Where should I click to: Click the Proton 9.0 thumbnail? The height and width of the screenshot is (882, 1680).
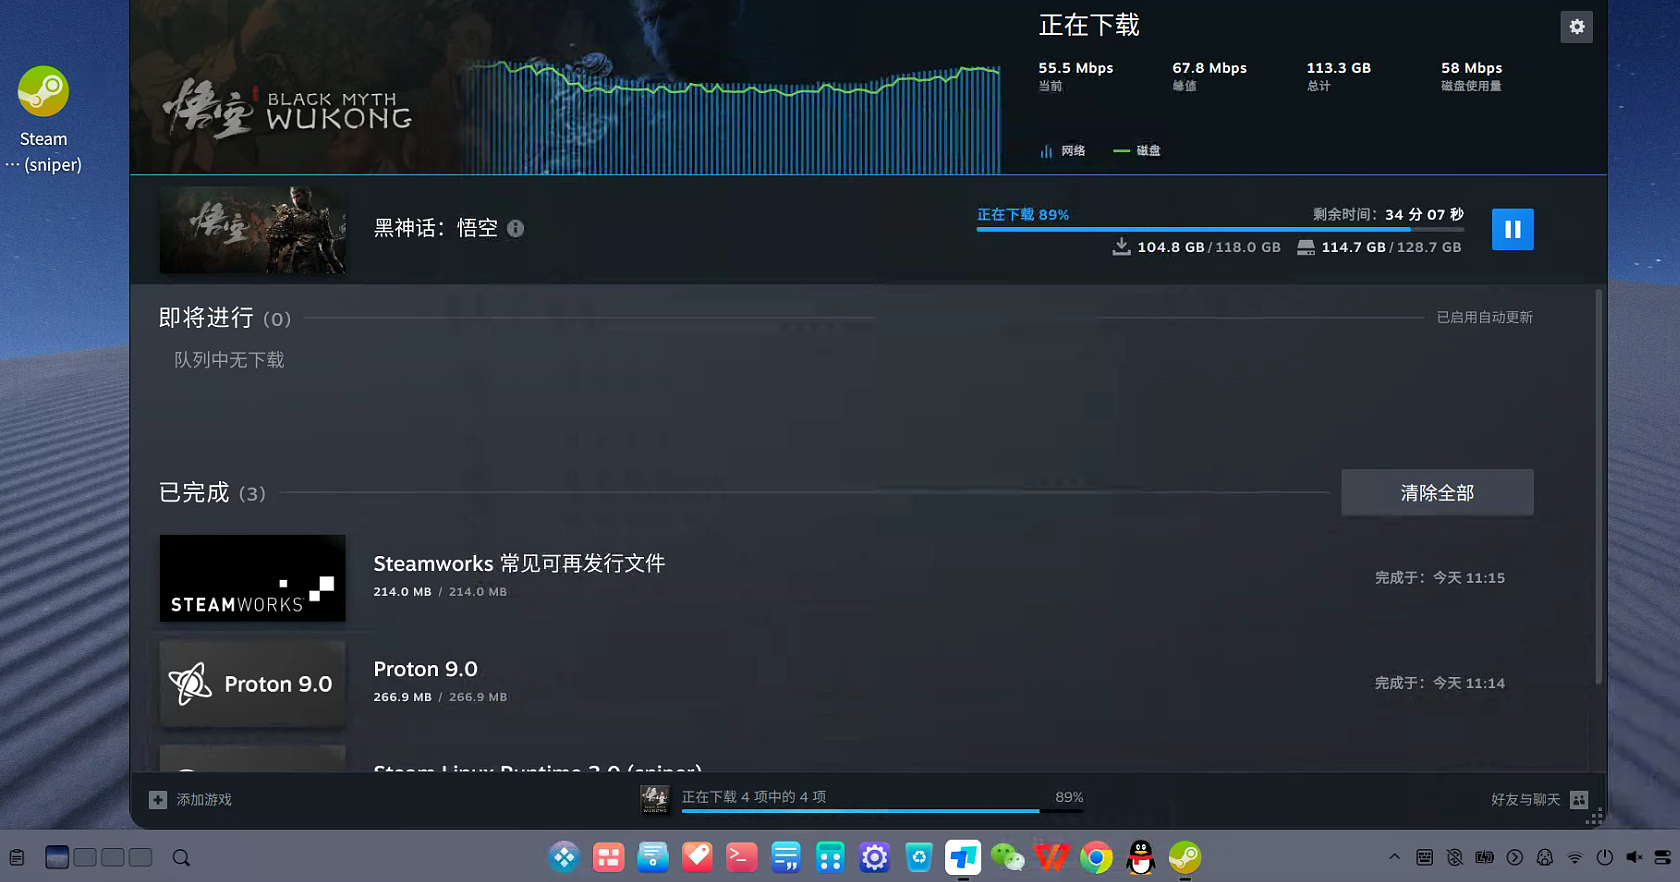click(253, 684)
